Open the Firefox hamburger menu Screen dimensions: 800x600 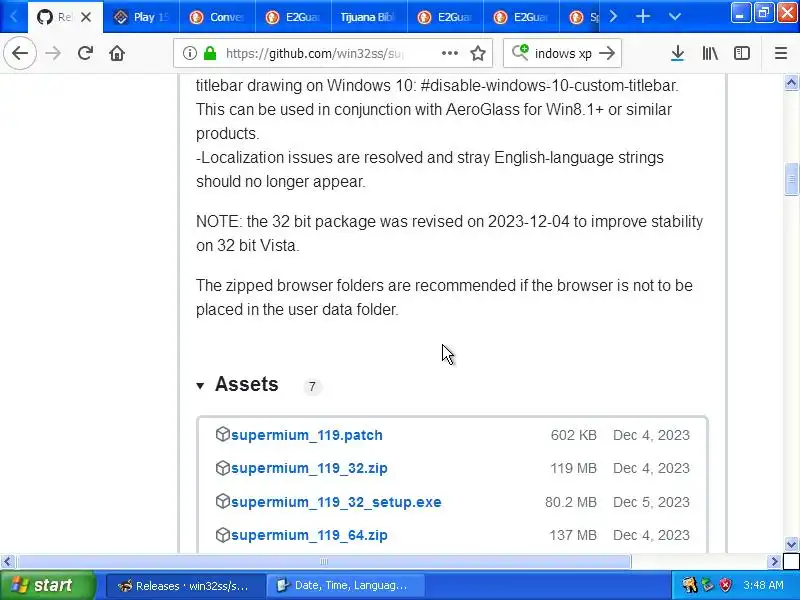coord(781,53)
